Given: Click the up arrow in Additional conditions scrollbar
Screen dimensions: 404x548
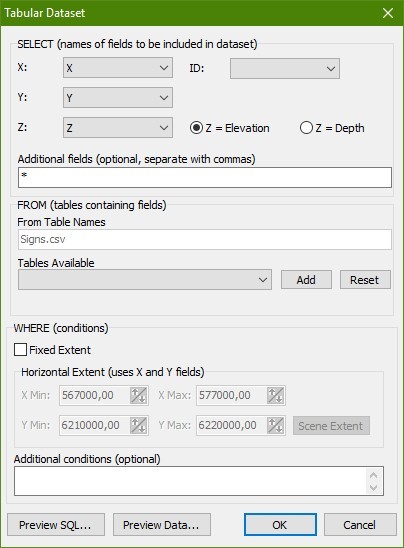Looking at the screenshot, I should 373,475.
